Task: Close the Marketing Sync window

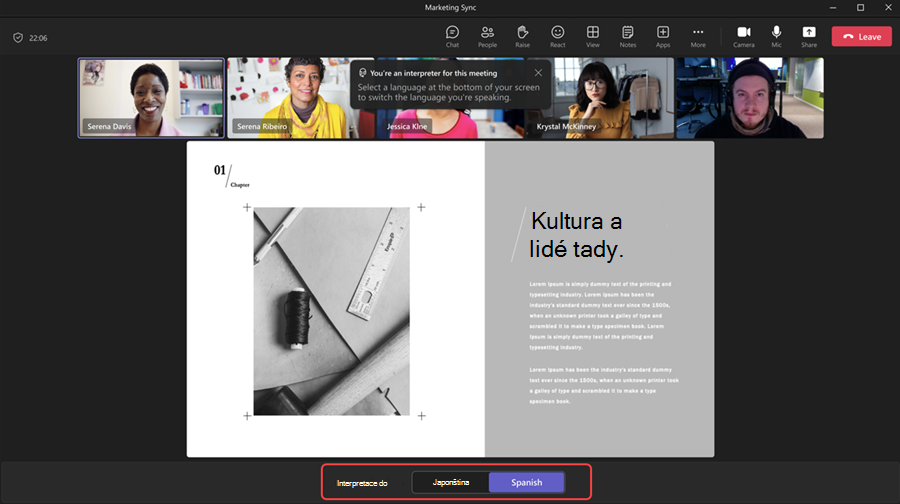Action: tap(888, 7)
